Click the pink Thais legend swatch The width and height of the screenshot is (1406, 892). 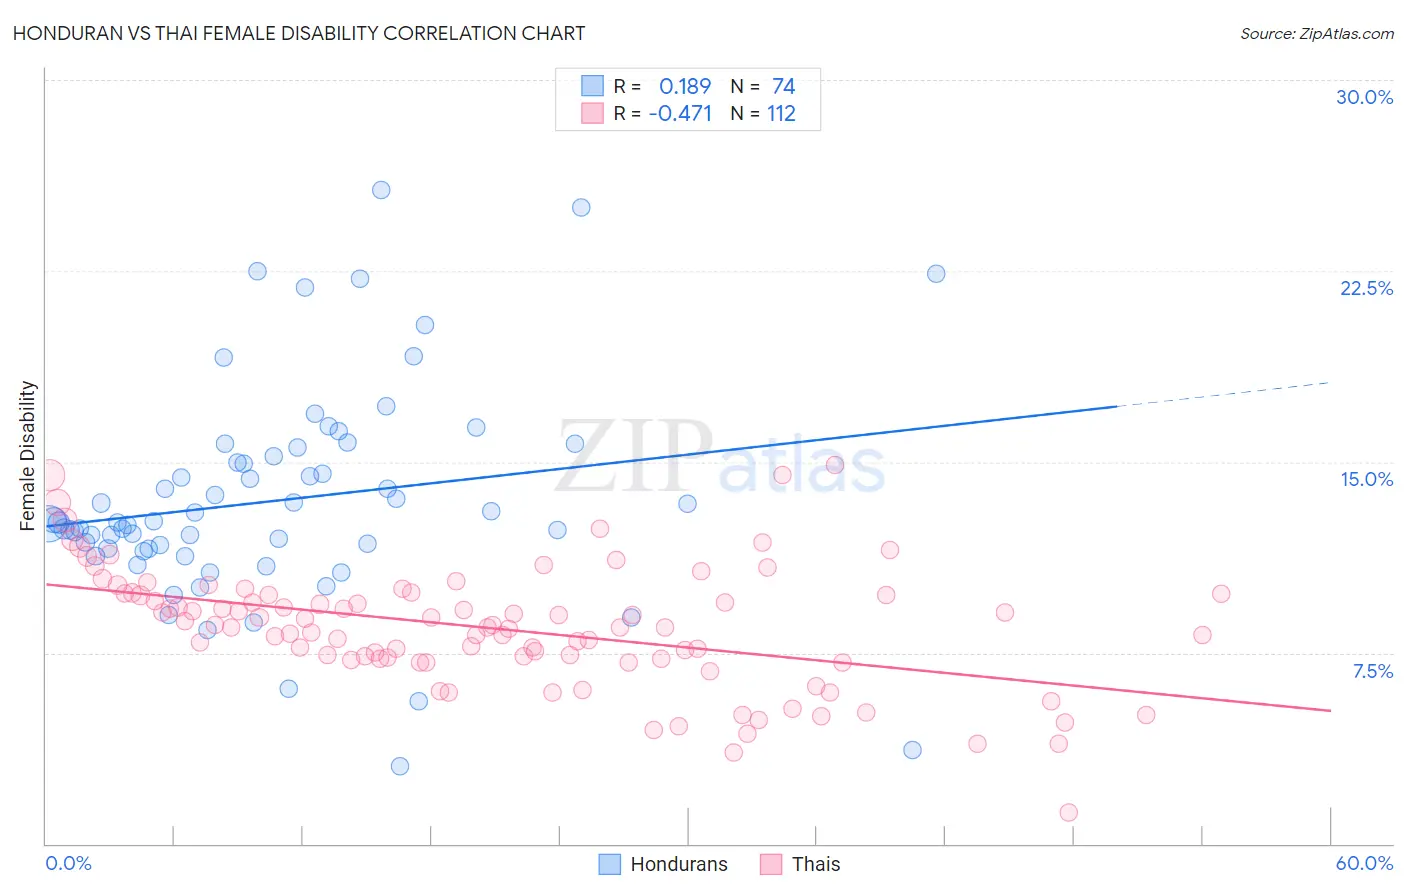(x=771, y=864)
